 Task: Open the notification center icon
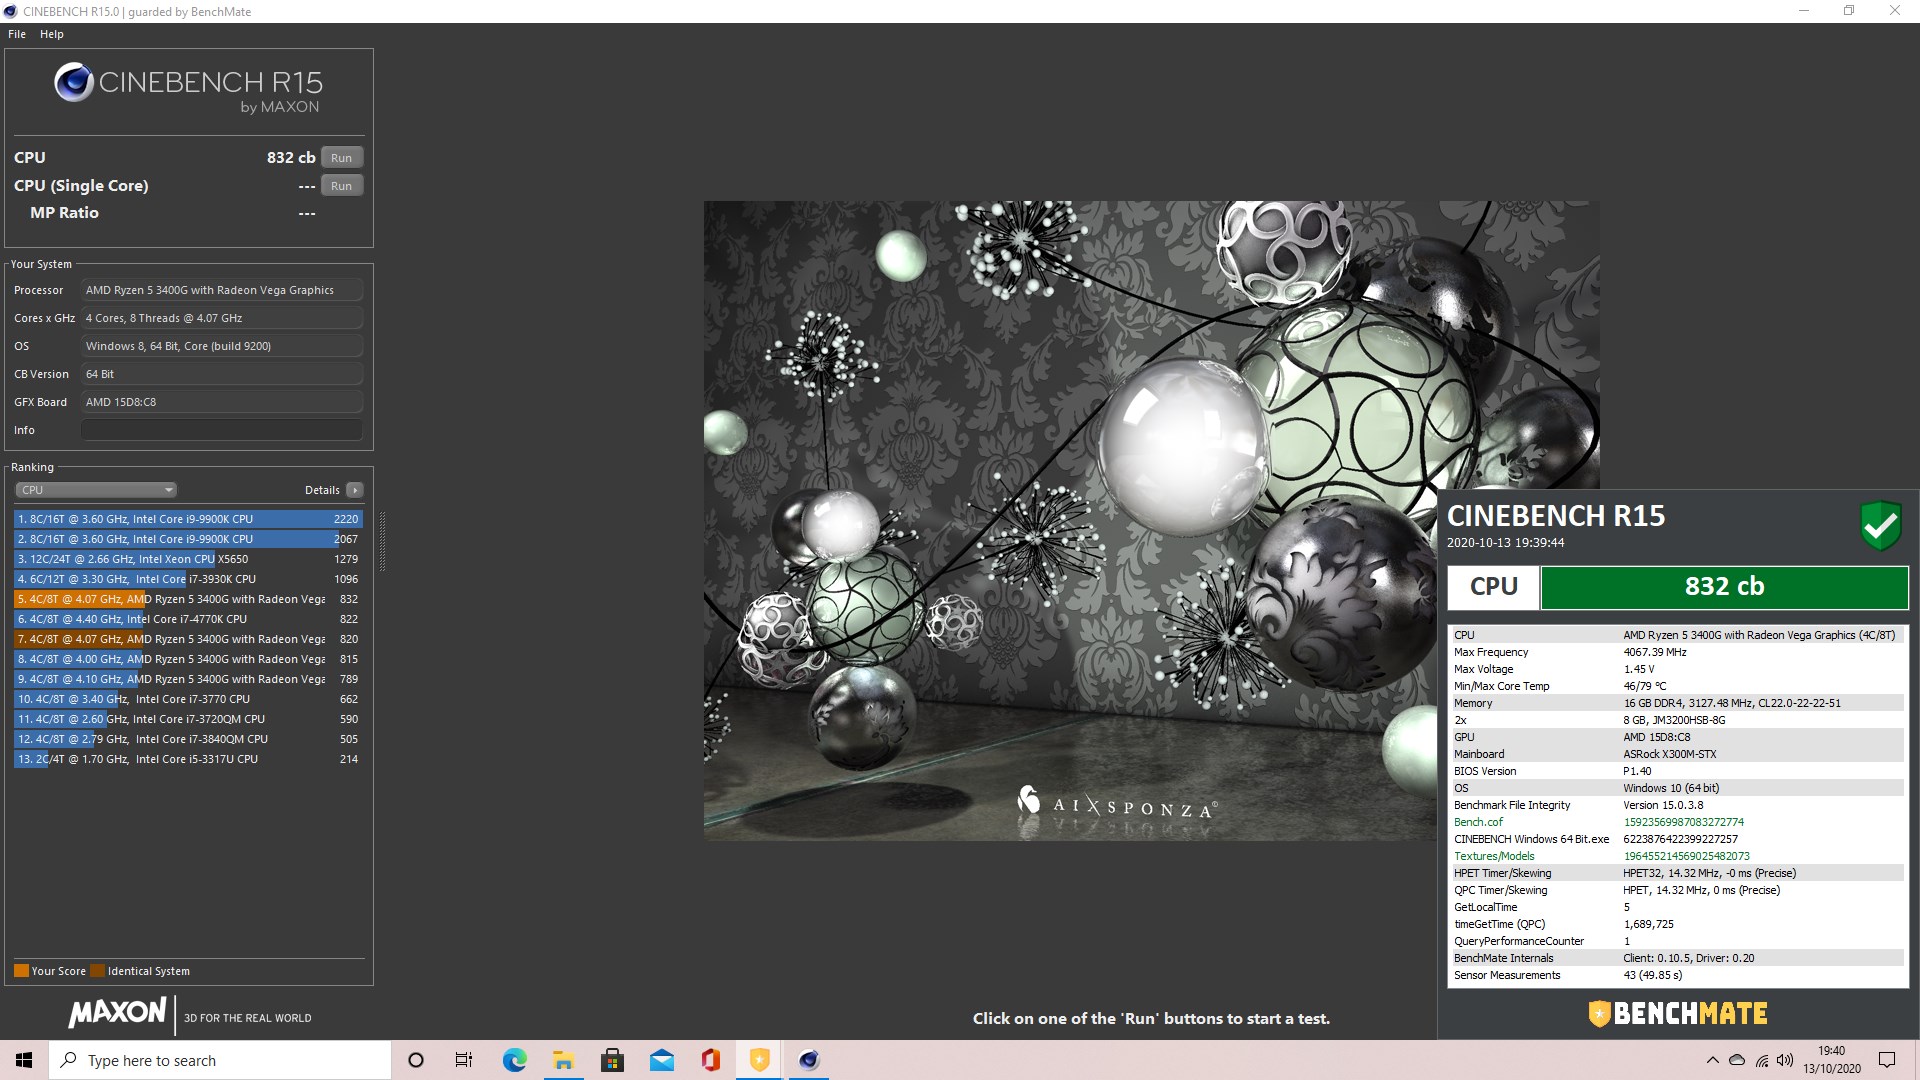(1887, 1060)
